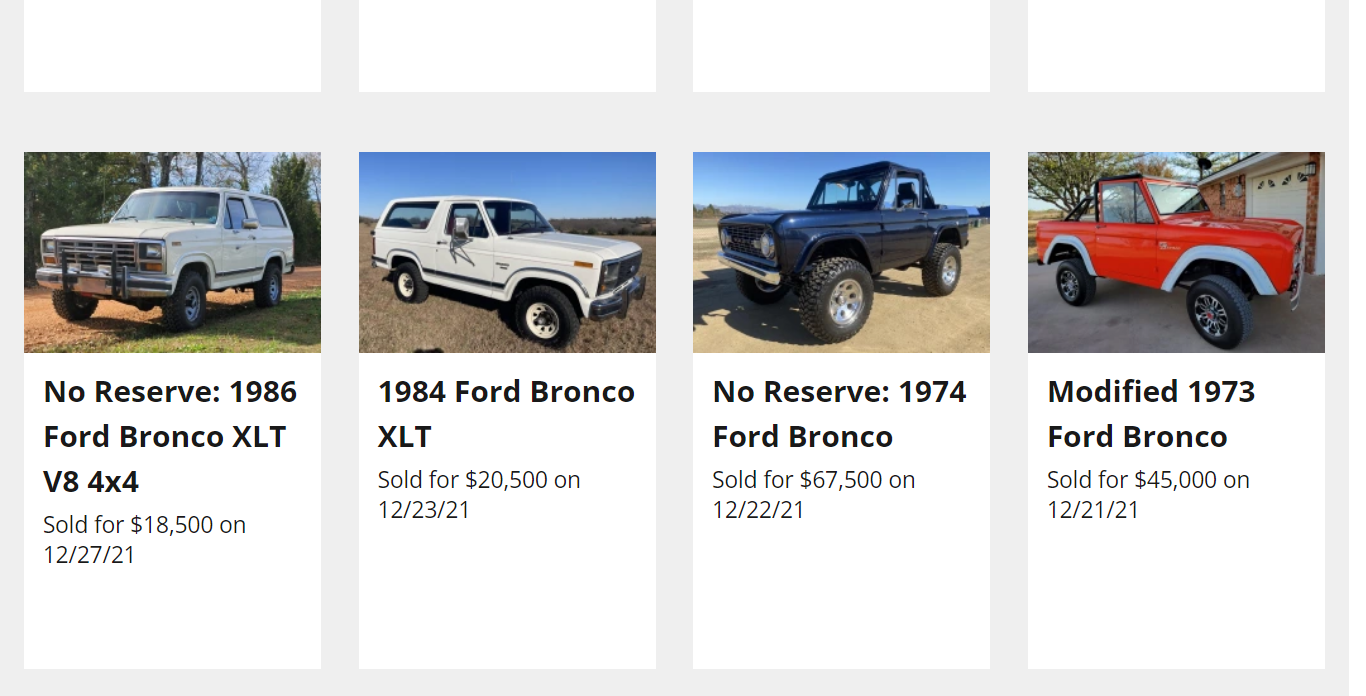Viewport: 1366px width, 696px height.
Task: Click the partial card above the Modified 1973 Bronco
Action: click(x=1176, y=45)
